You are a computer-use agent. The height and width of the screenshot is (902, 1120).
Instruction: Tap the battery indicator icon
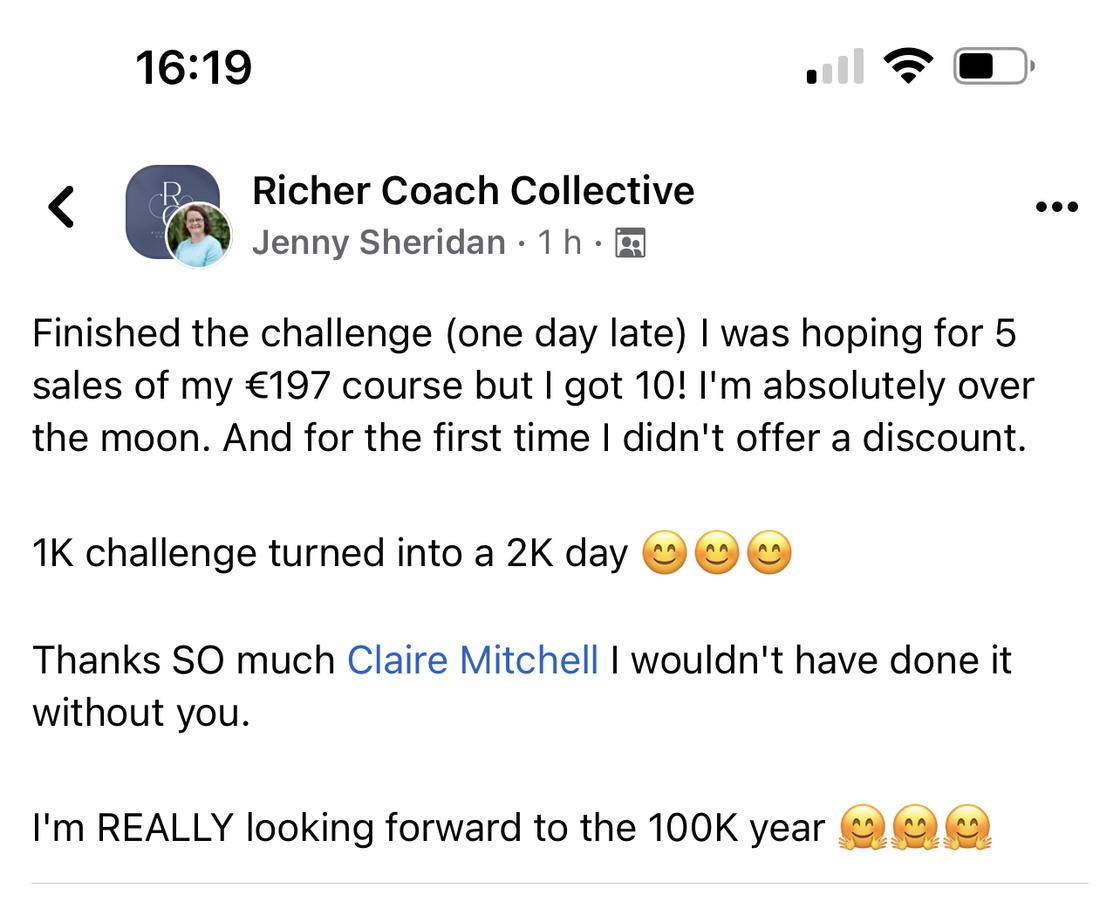pyautogui.click(x=993, y=67)
